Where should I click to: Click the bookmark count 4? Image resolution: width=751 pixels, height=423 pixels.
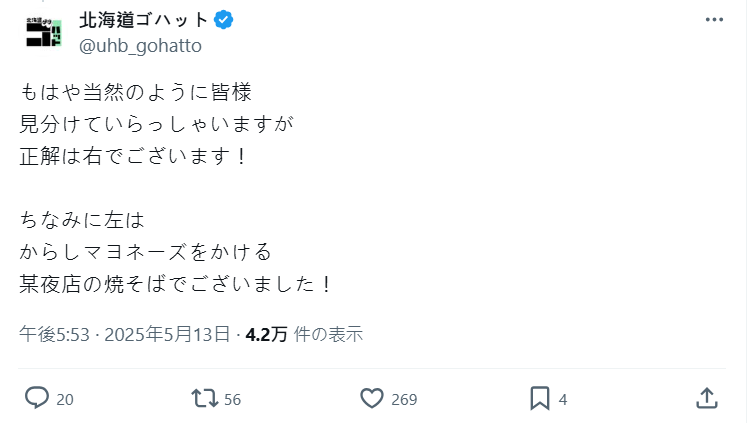click(x=563, y=399)
